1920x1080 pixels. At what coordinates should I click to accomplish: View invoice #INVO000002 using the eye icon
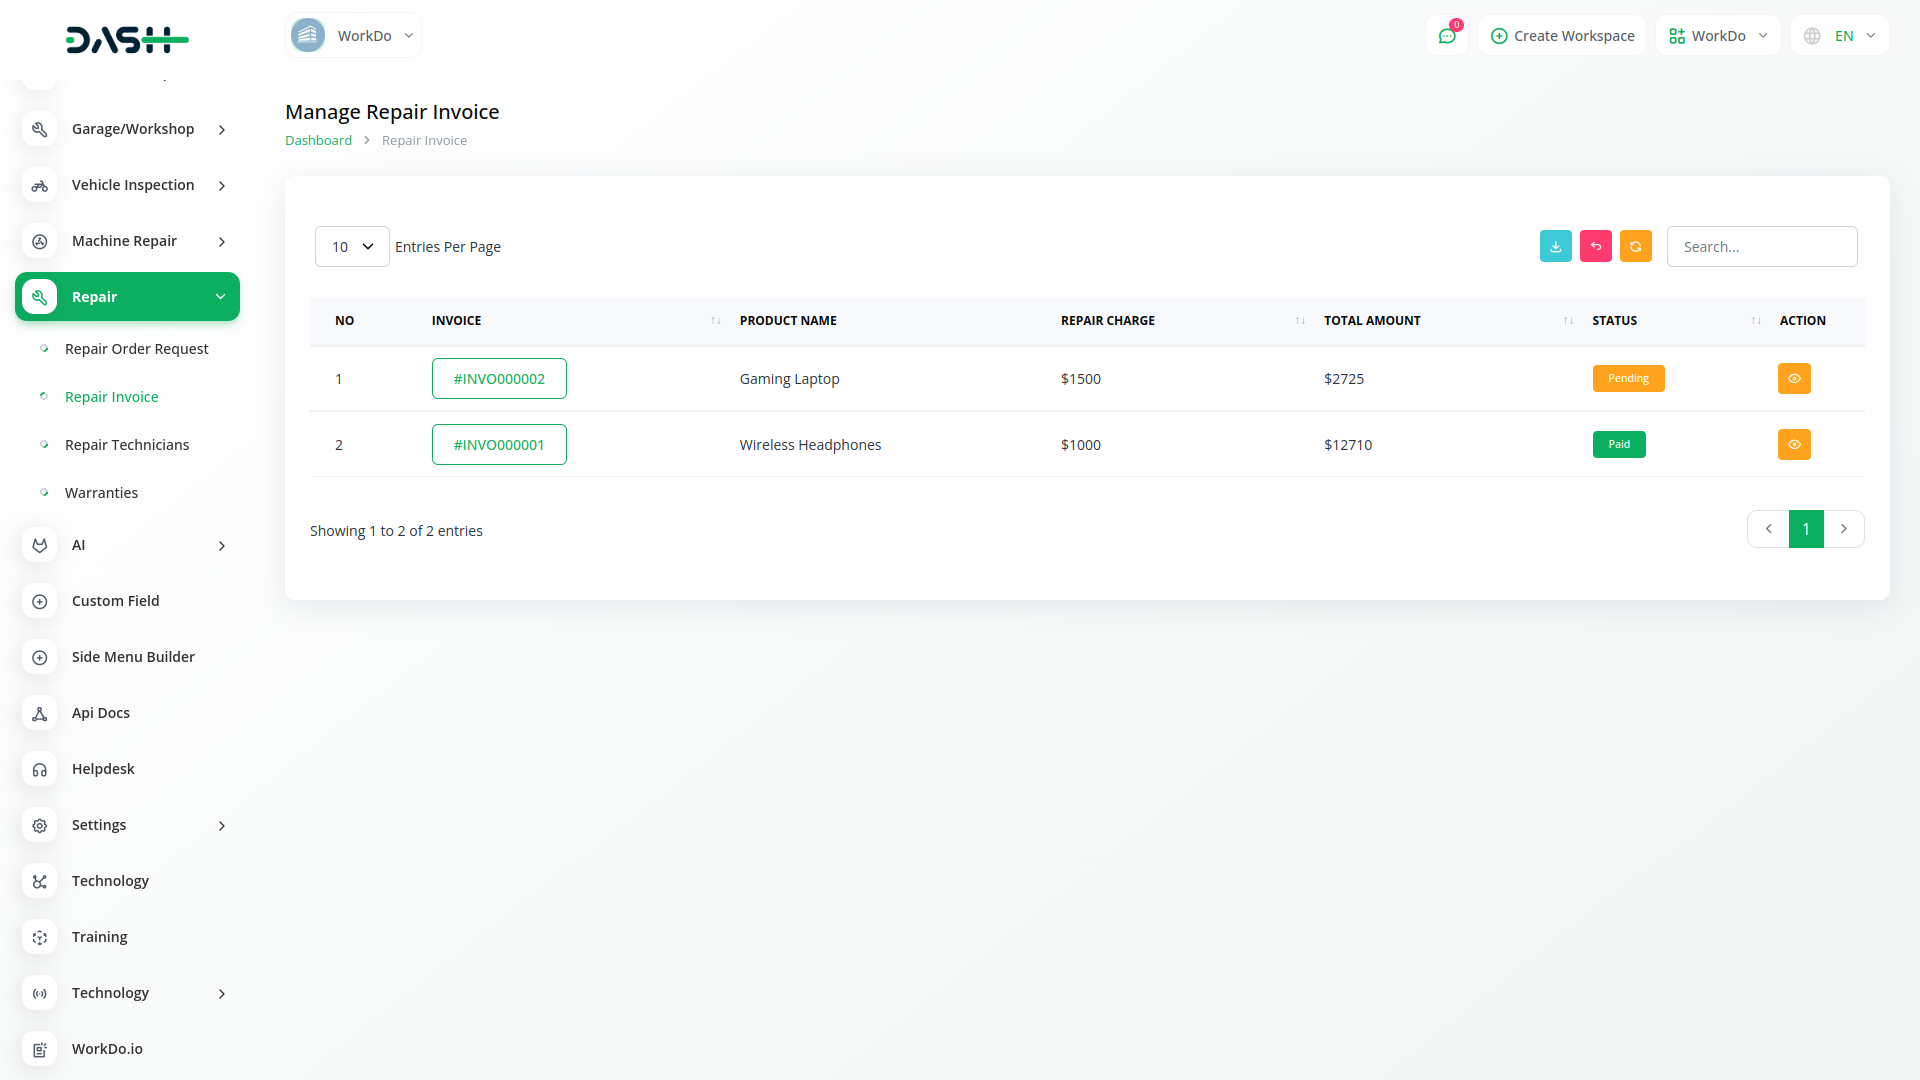coord(1794,379)
